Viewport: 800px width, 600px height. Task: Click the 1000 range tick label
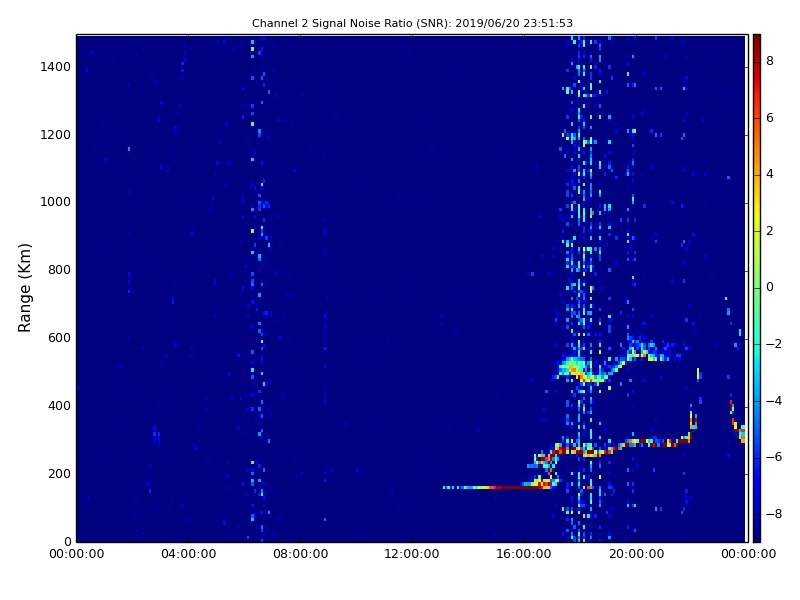(x=56, y=202)
